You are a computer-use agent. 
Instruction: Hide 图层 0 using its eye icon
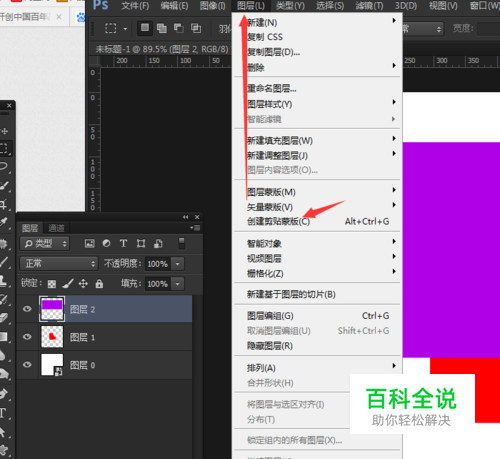pos(27,365)
